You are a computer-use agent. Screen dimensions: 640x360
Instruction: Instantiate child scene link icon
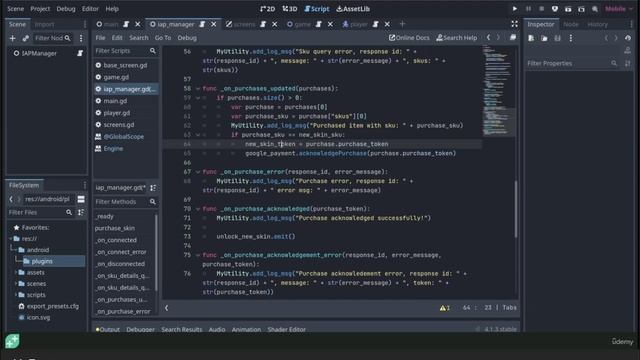coord(26,38)
